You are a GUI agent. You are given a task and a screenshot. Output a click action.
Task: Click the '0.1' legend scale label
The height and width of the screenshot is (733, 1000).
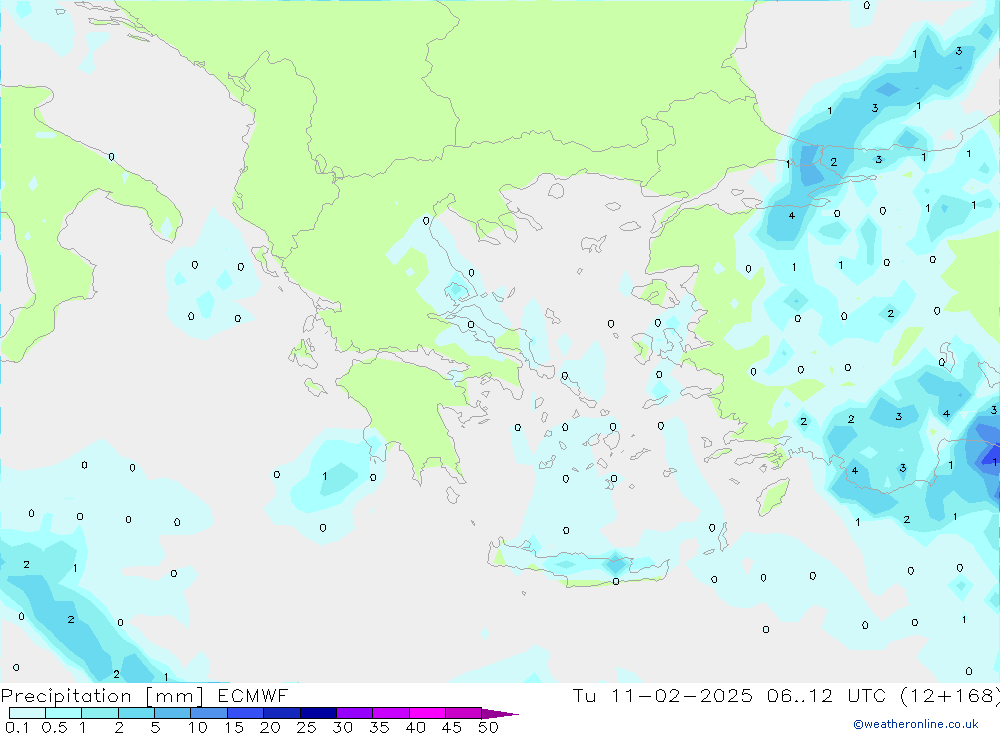[x=17, y=727]
